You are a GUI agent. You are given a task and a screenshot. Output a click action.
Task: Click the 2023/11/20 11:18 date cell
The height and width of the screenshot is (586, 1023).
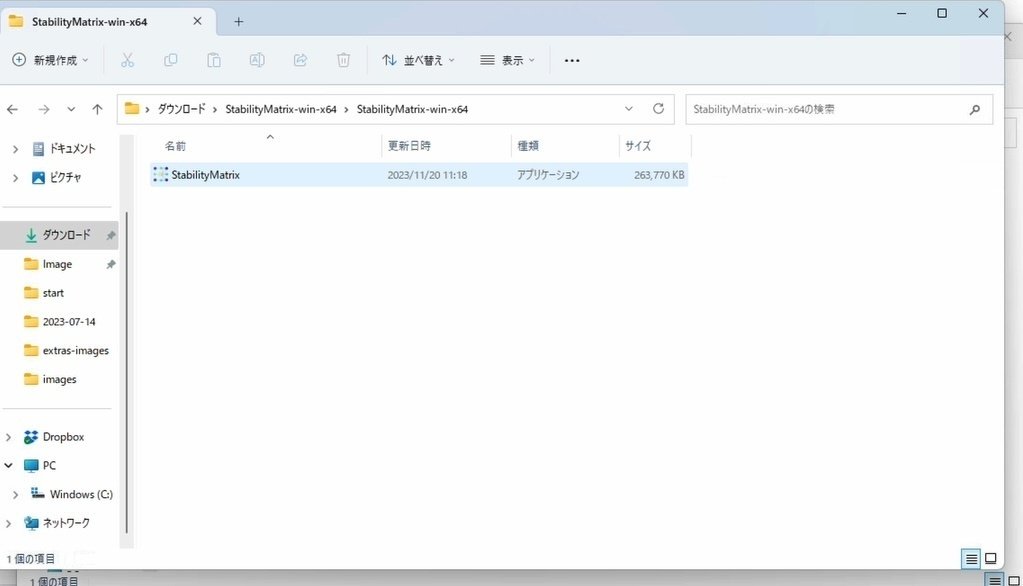pos(427,175)
